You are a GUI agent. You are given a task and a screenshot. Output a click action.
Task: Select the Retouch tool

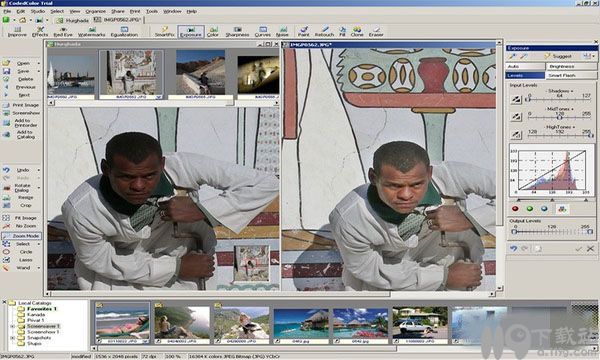[324, 32]
